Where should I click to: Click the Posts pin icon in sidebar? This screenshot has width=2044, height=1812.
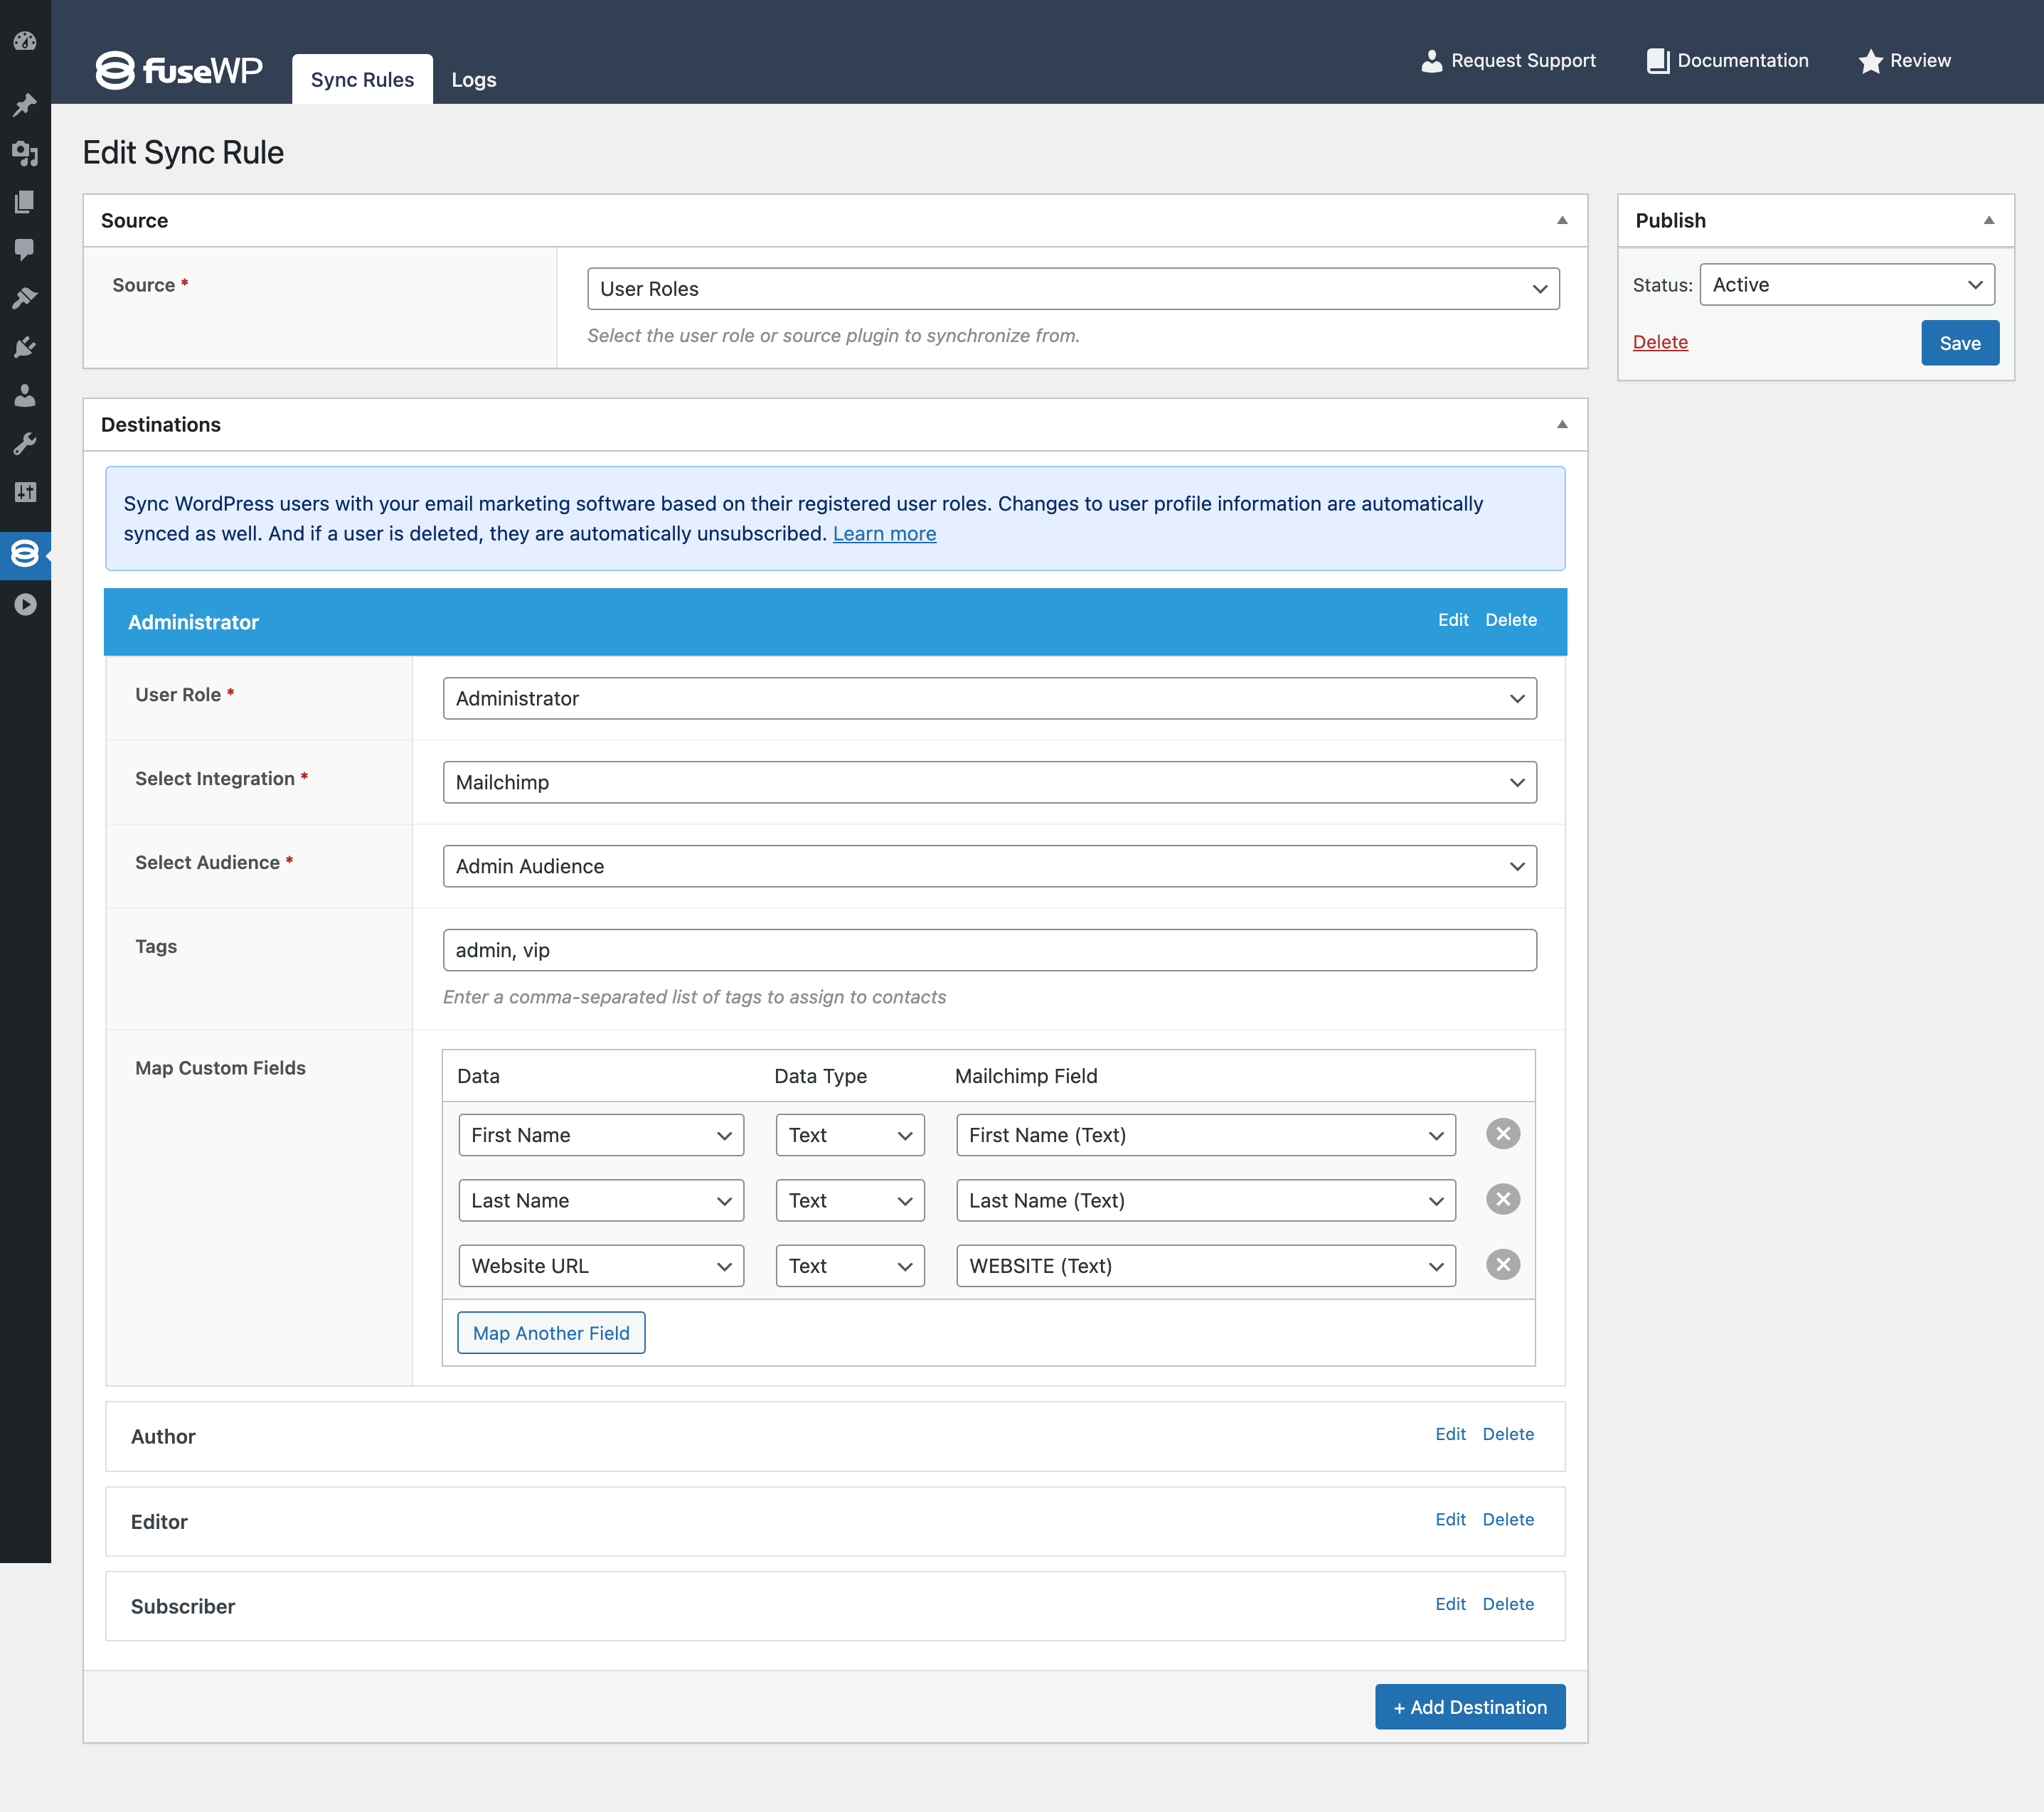coord(25,104)
